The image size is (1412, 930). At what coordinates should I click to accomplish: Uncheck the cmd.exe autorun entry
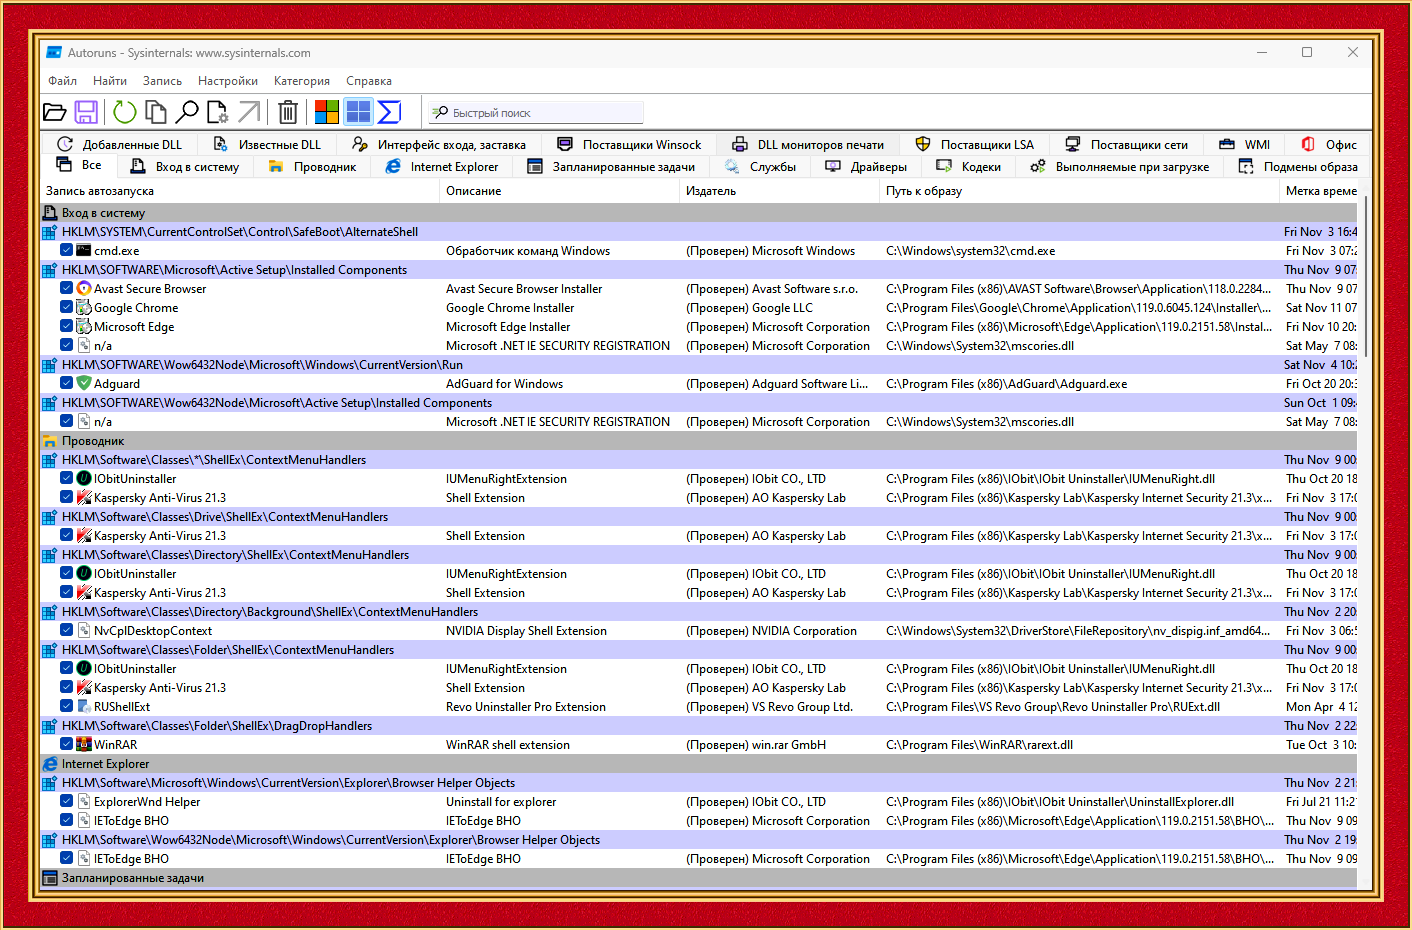[66, 250]
